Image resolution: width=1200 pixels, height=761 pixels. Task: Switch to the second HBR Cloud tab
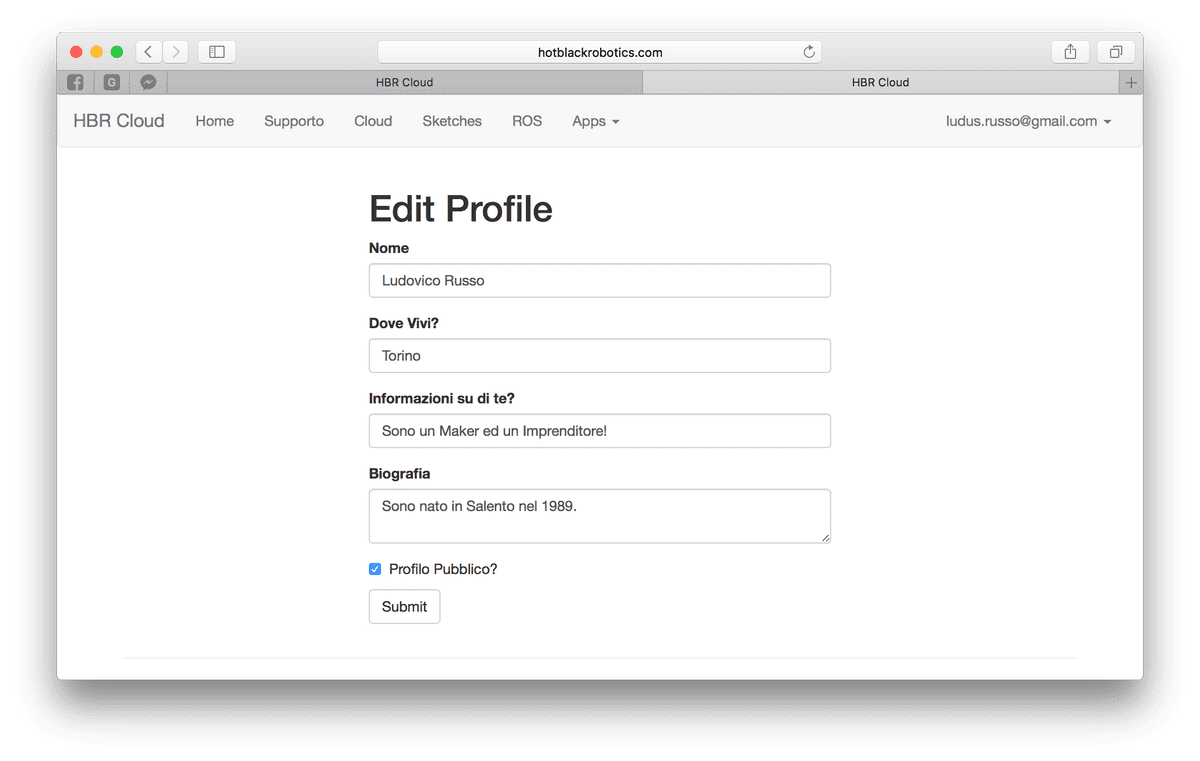(880, 83)
